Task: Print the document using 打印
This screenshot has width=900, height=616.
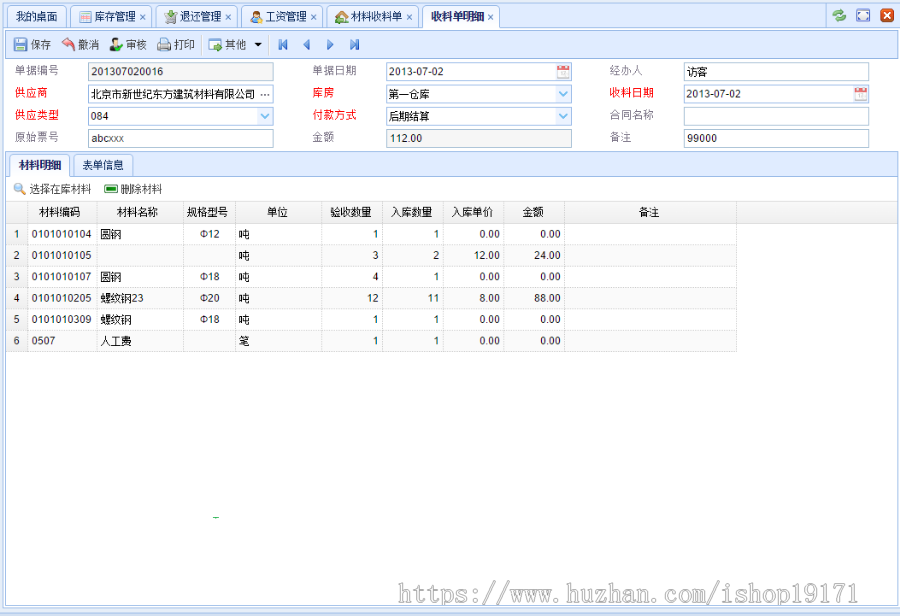Action: click(x=176, y=45)
